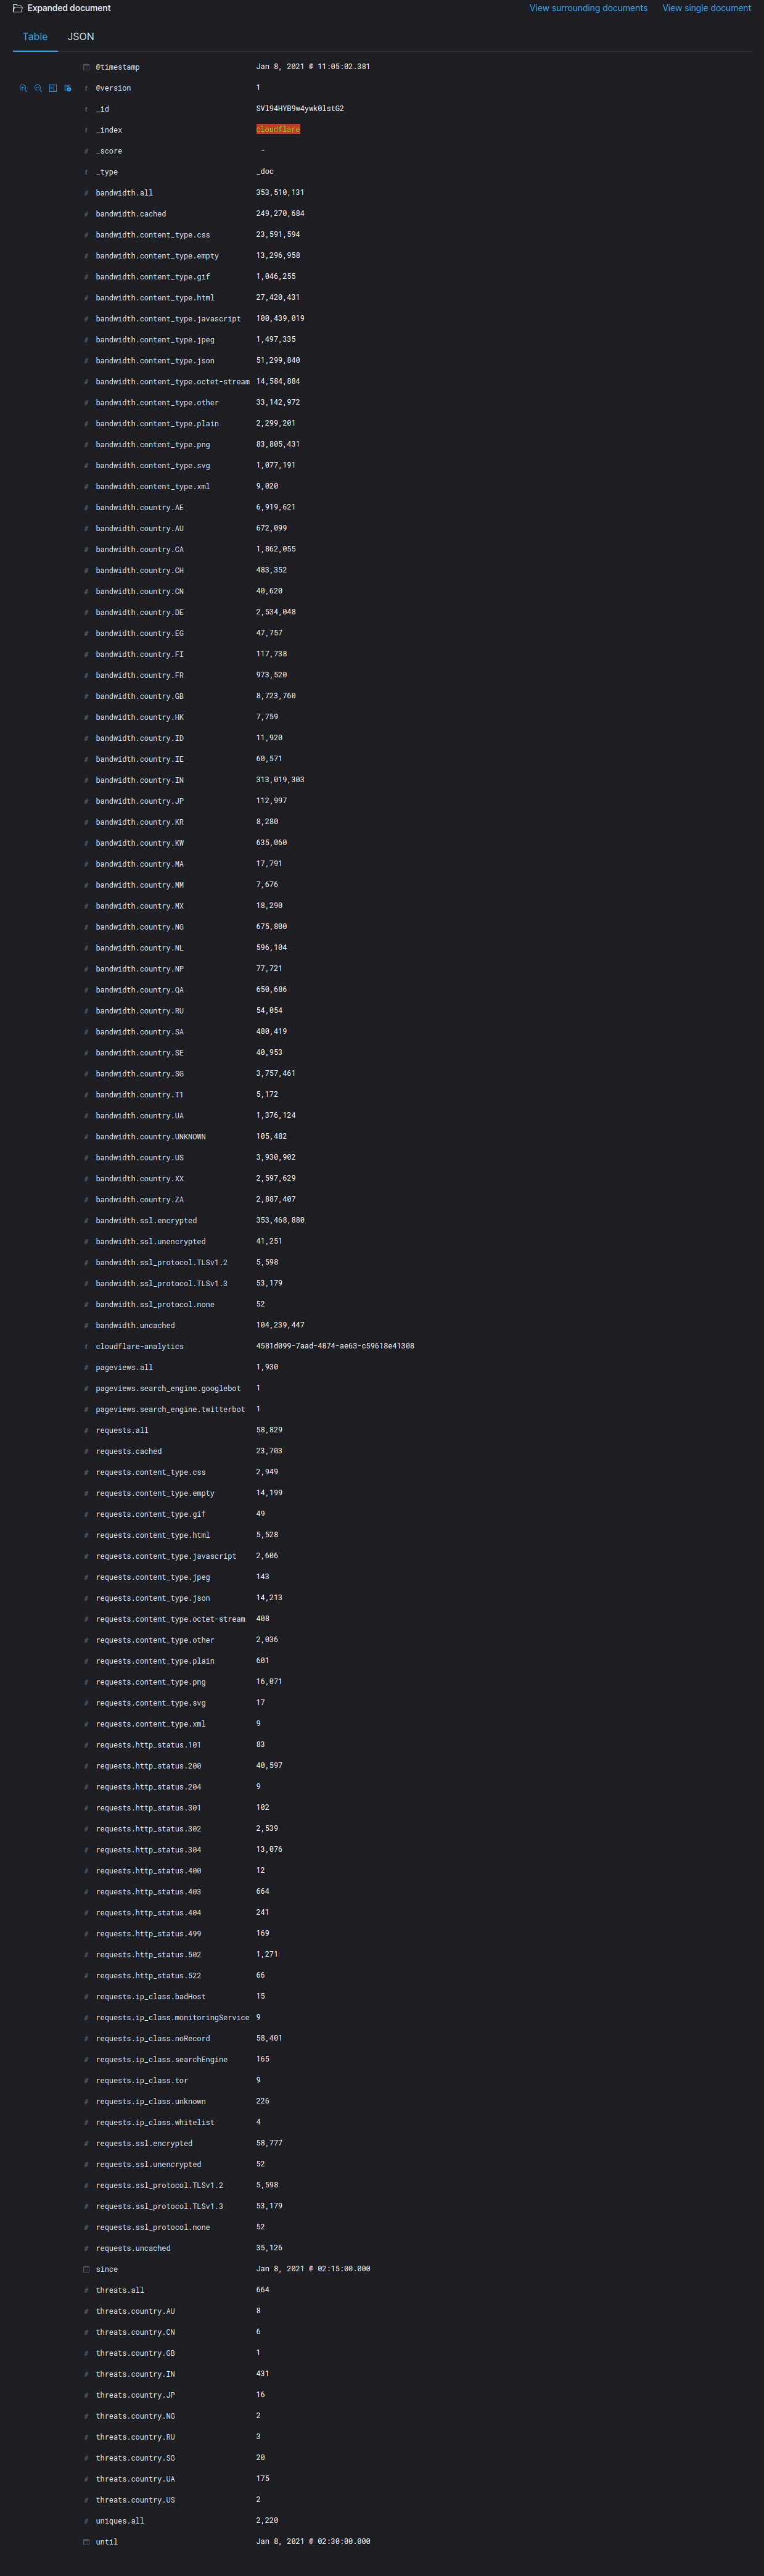Open View single document link

[706, 8]
